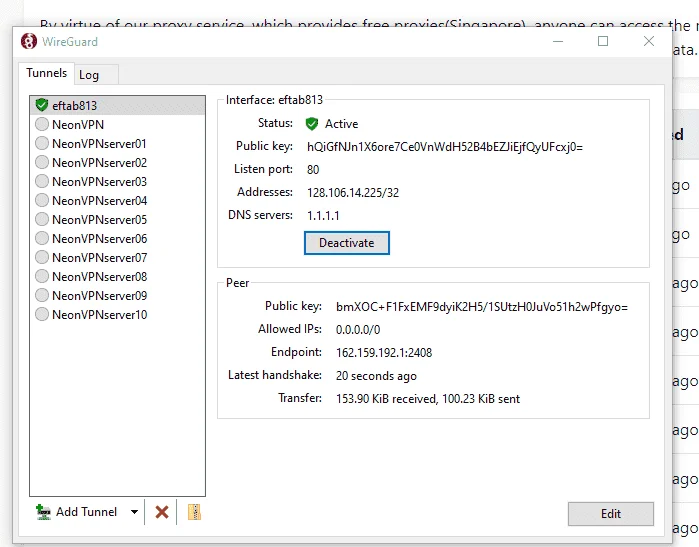Select NeonVPNserver06 tunnel name
Image resolution: width=699 pixels, height=547 pixels.
click(99, 239)
